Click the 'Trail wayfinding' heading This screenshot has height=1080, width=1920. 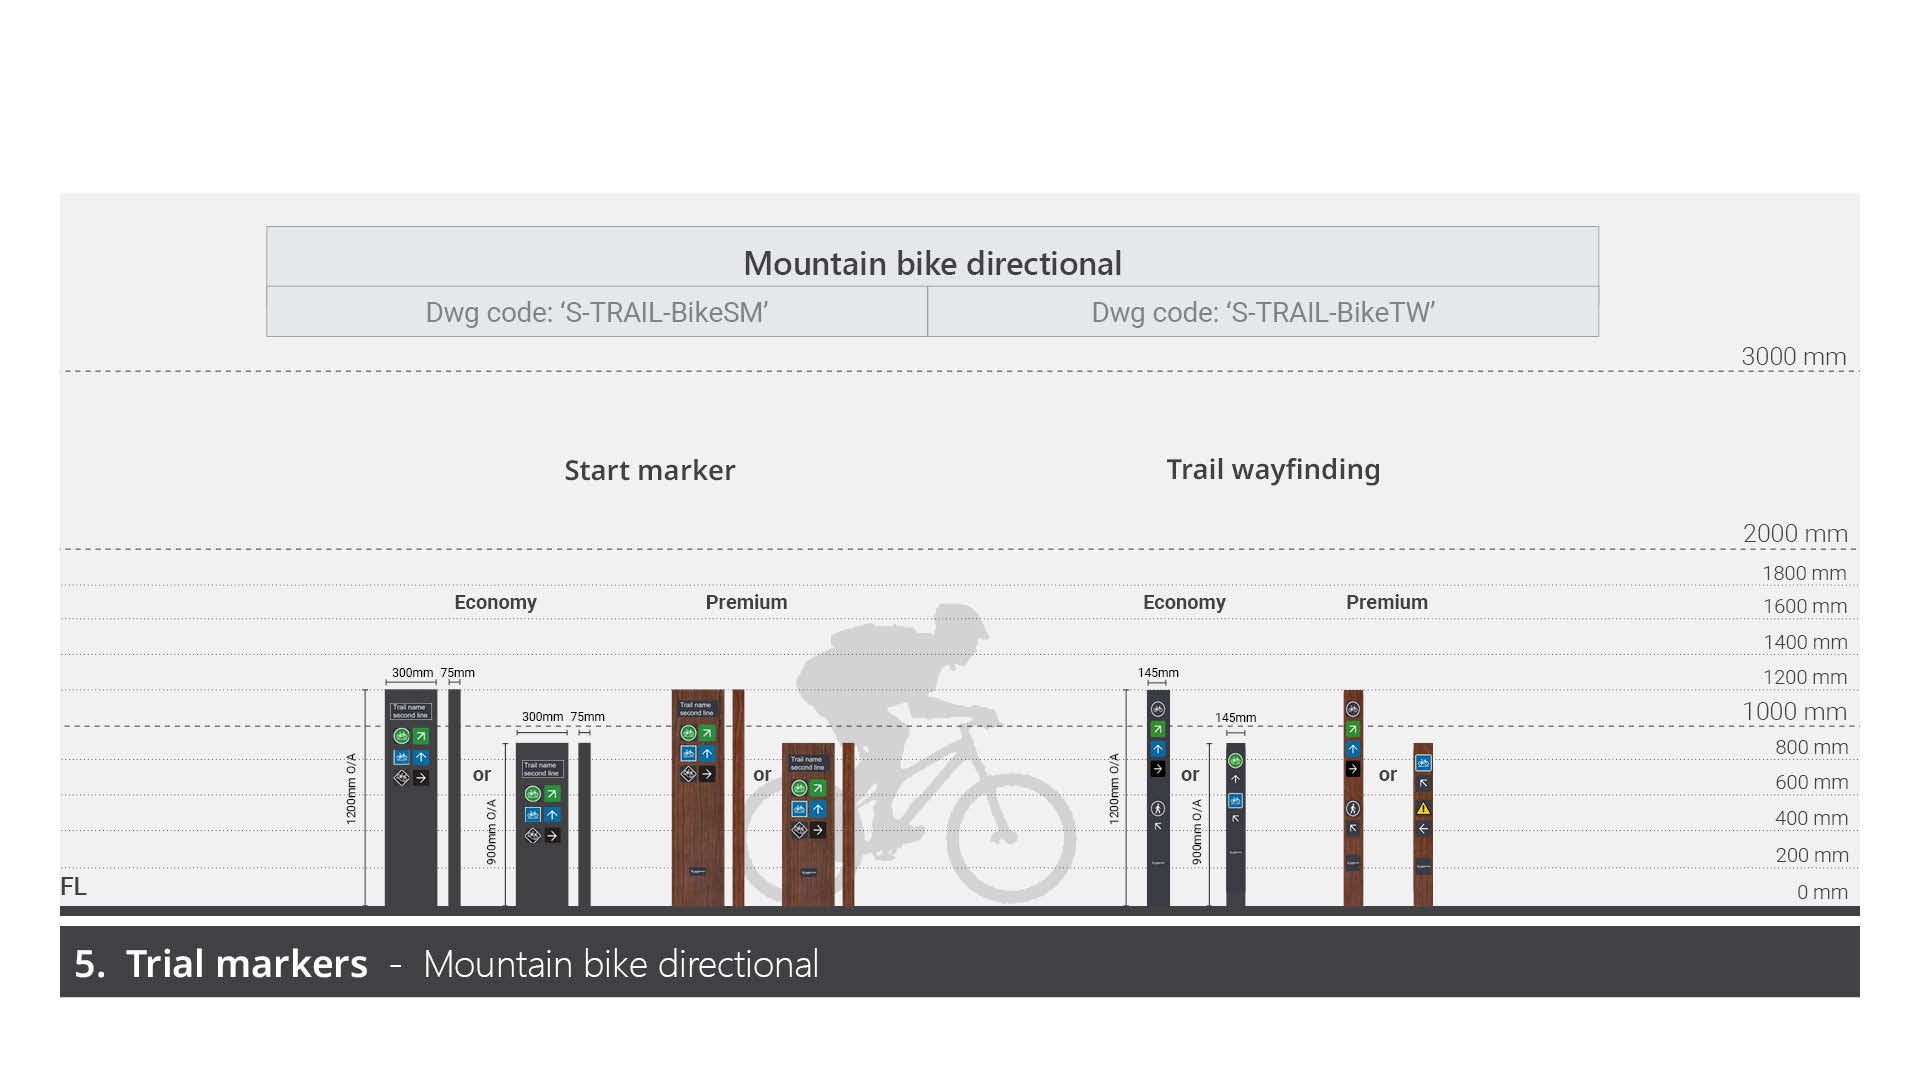(x=1273, y=469)
